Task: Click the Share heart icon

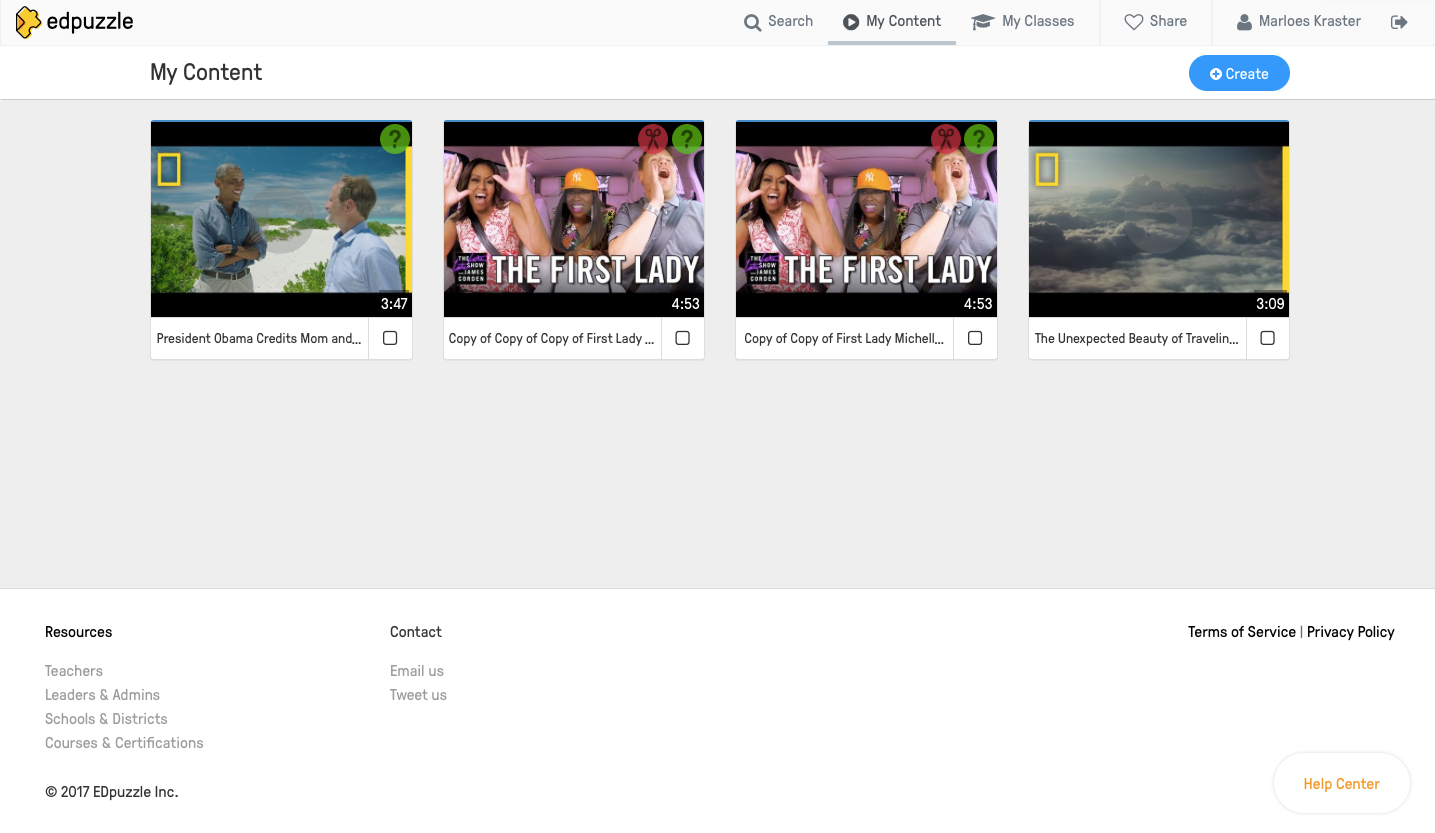Action: tap(1133, 22)
